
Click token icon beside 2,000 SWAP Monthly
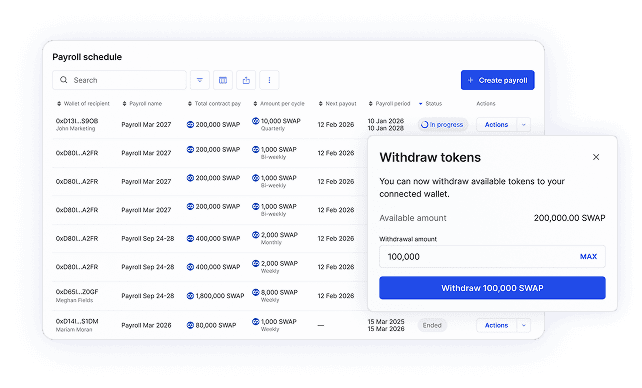tap(255, 235)
